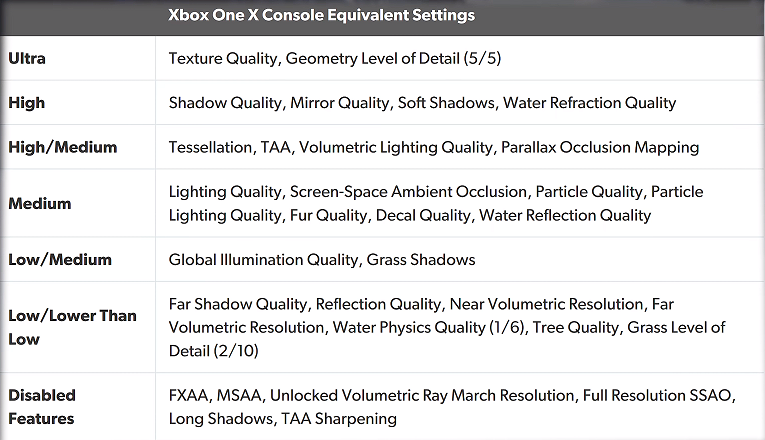
Task: Select the Disabled Features row label
Action: coord(42,407)
